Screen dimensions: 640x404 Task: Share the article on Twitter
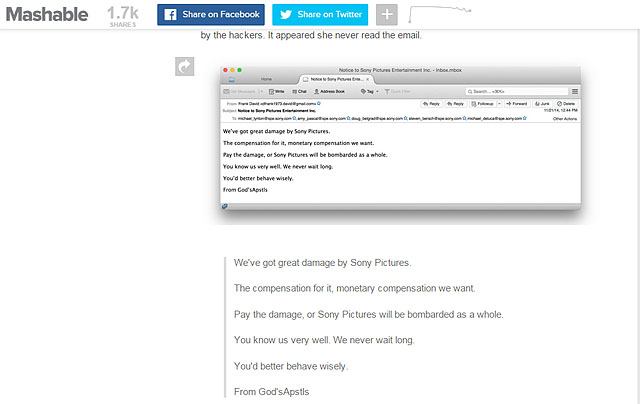pos(320,15)
